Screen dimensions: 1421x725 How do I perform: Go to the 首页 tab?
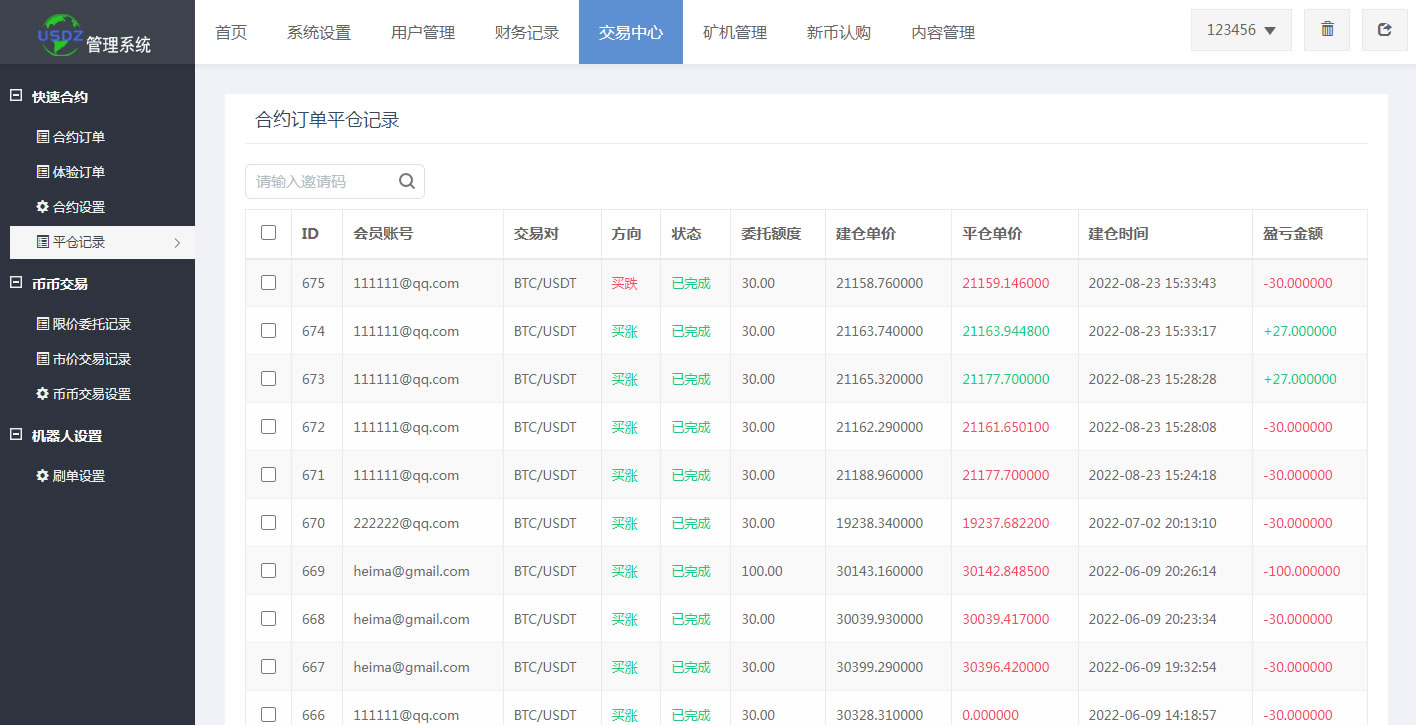point(231,32)
